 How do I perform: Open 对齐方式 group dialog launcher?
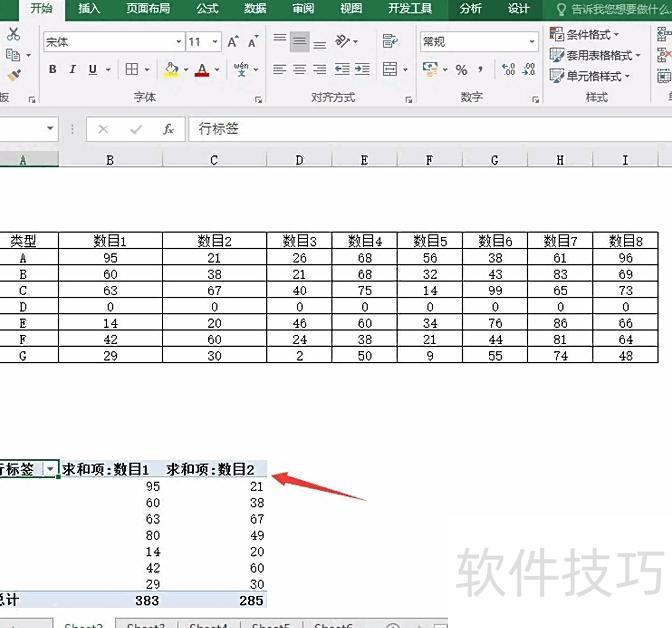click(x=408, y=99)
